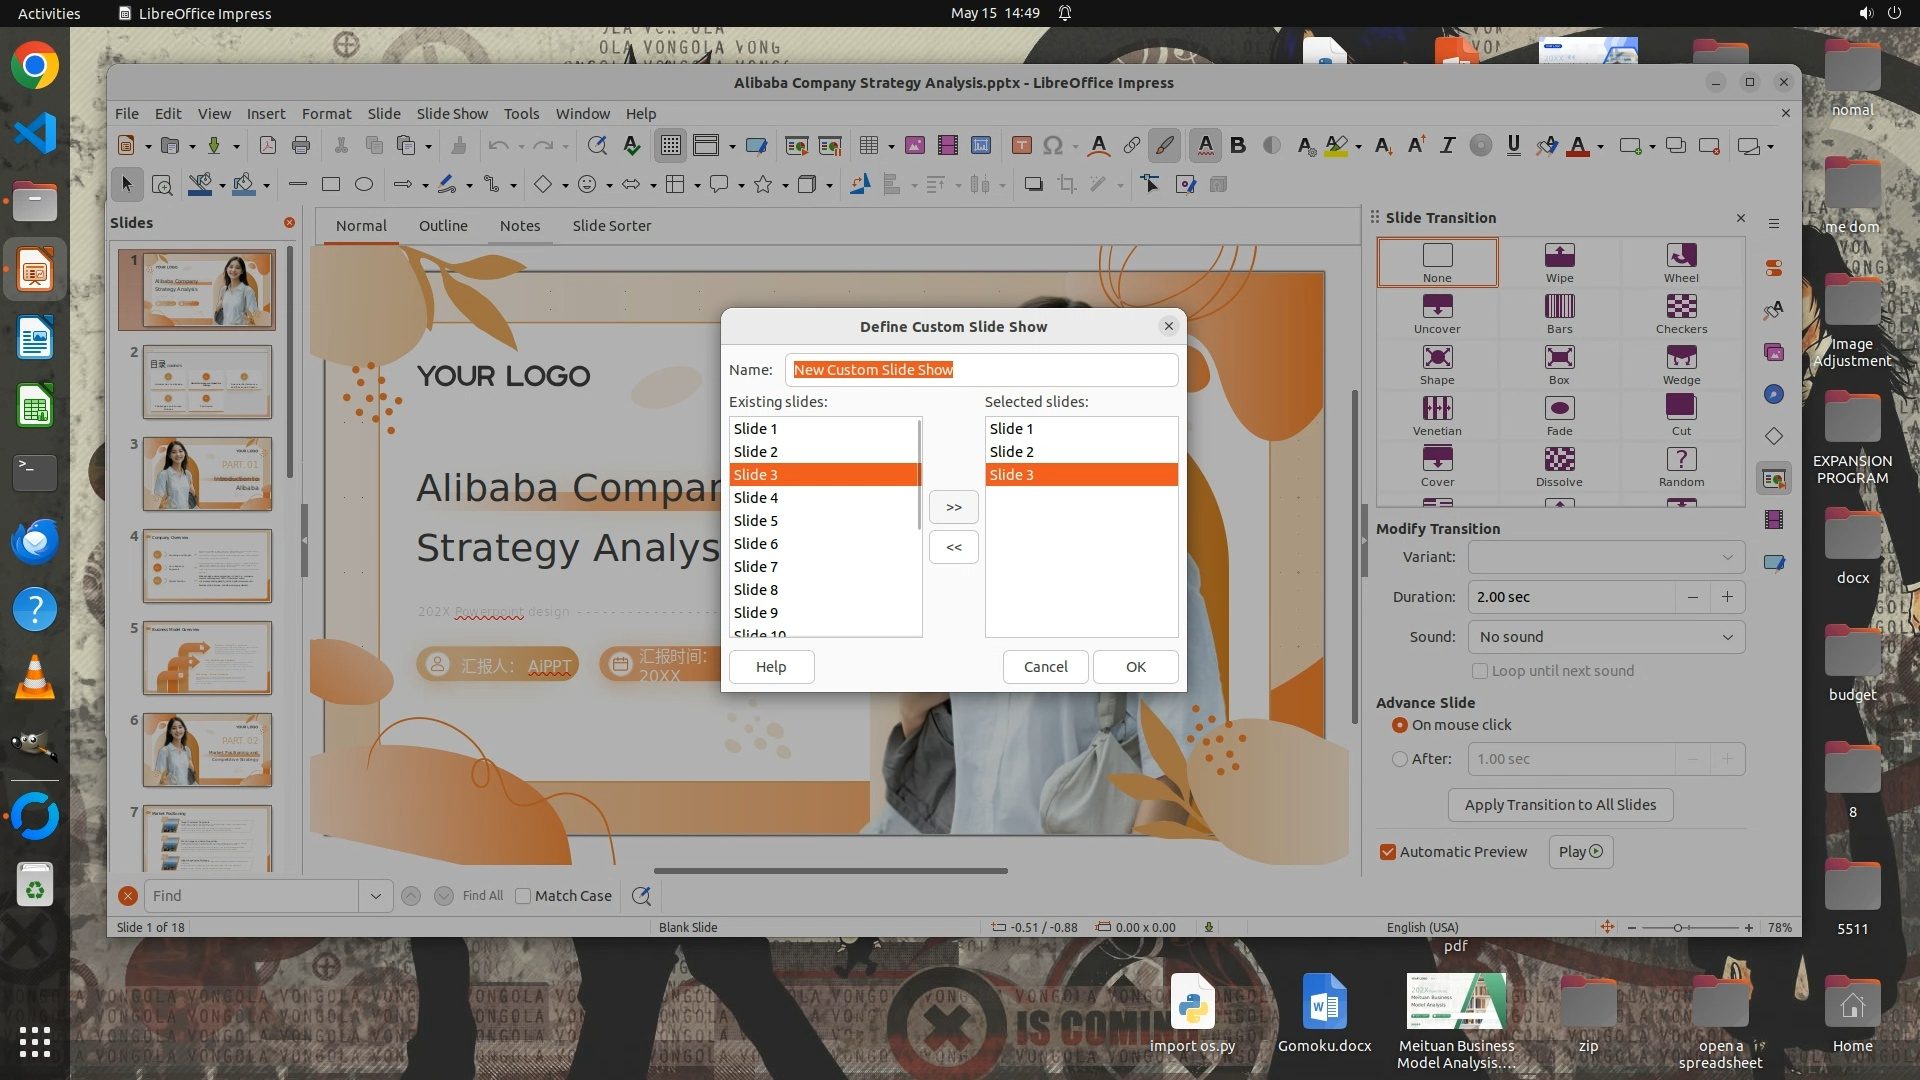
Task: Click the Print toolbar icon
Action: click(x=301, y=146)
